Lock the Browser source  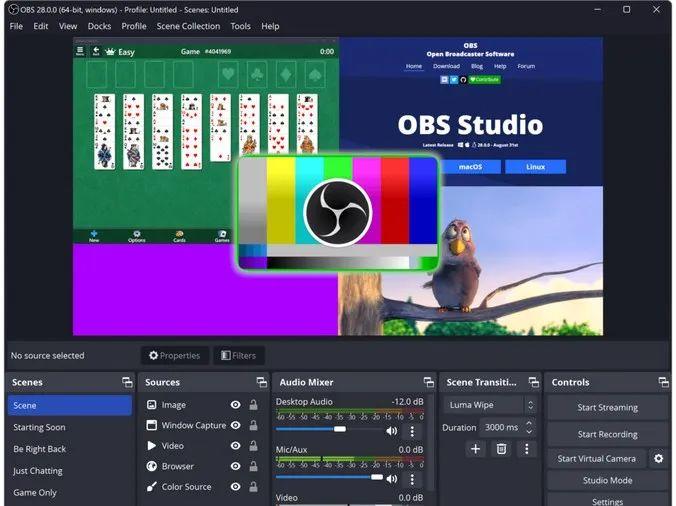(254, 466)
